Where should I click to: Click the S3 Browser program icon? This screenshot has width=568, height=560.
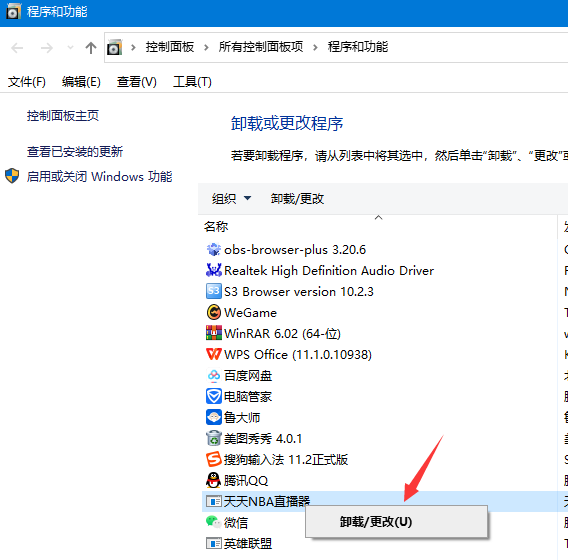click(214, 292)
